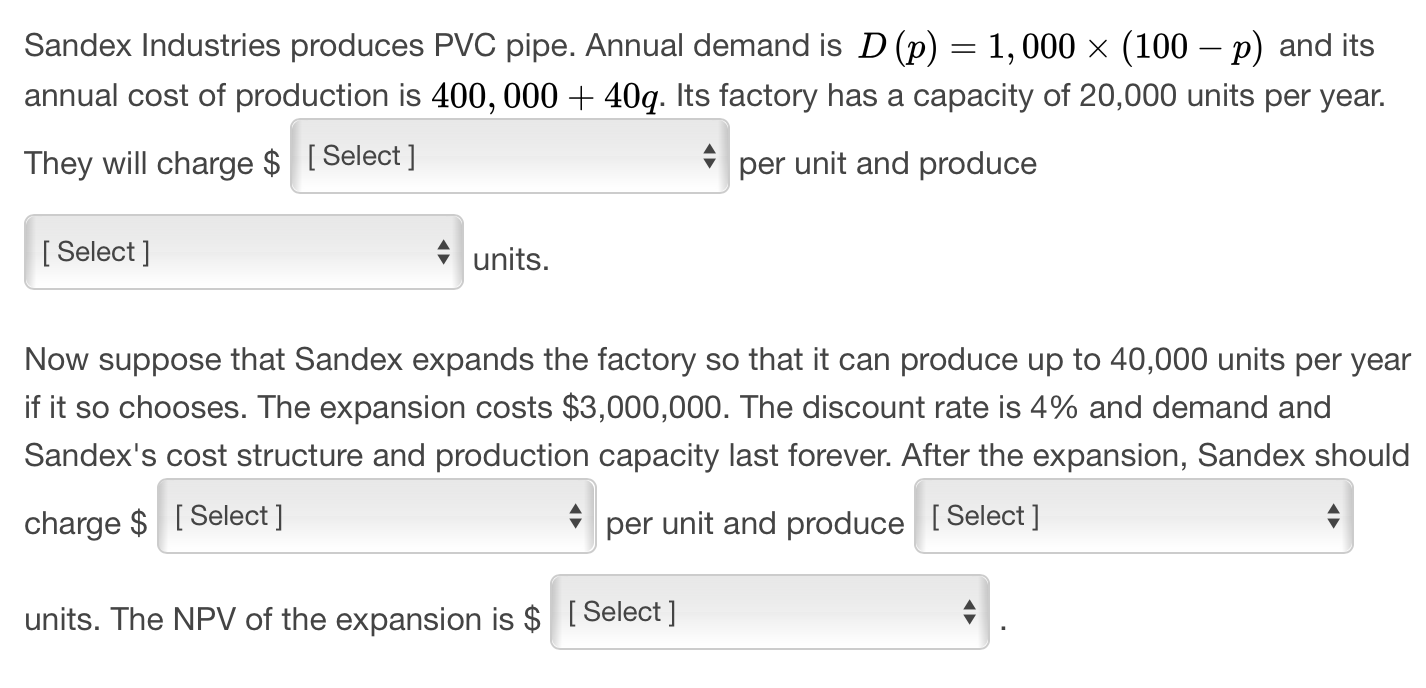Open the post-expansion production quantity dropdown
This screenshot has width=1426, height=688.
tap(1132, 515)
